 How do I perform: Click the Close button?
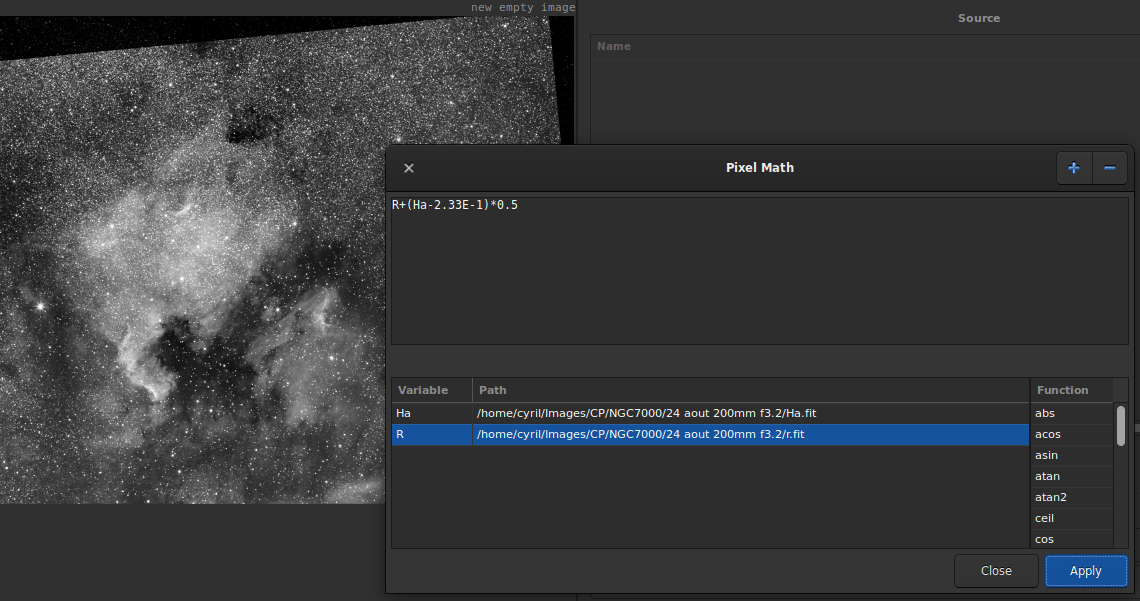pos(996,570)
